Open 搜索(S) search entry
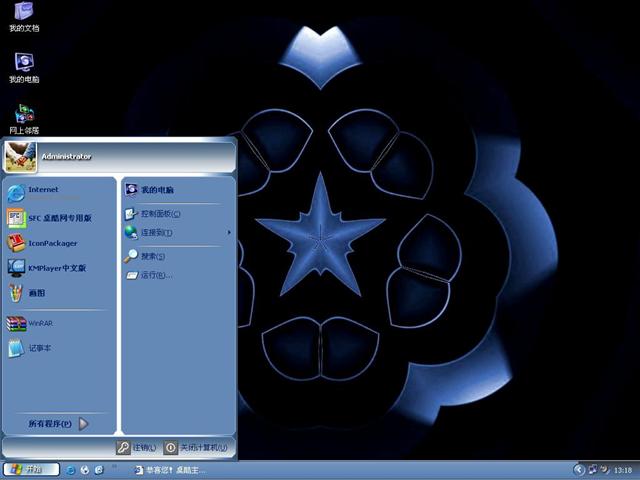 pyautogui.click(x=178, y=256)
